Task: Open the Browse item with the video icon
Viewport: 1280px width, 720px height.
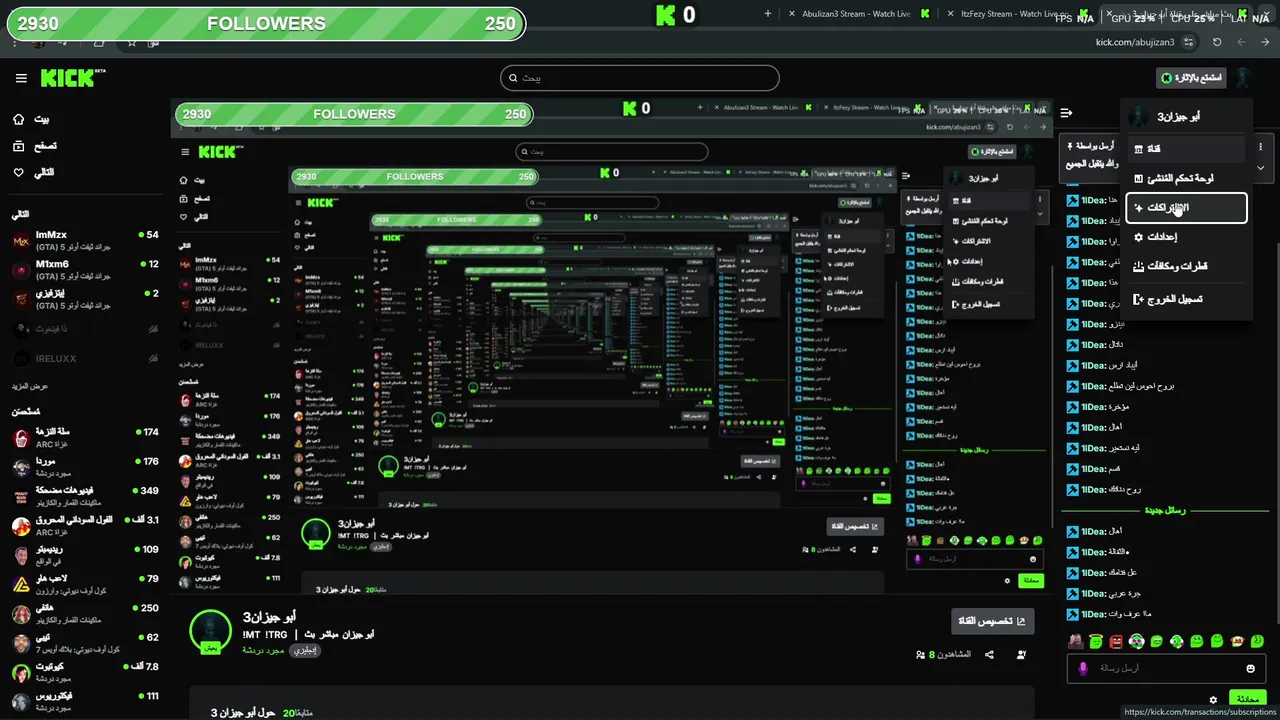Action: 35,146
